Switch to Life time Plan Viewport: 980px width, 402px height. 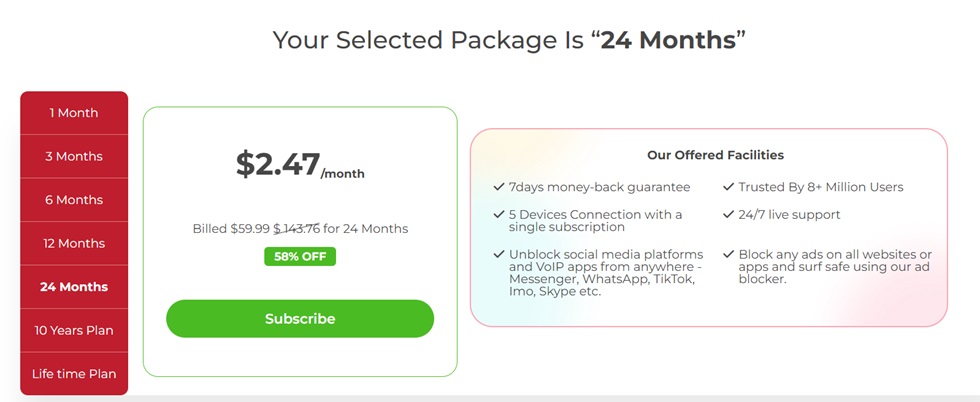[74, 374]
